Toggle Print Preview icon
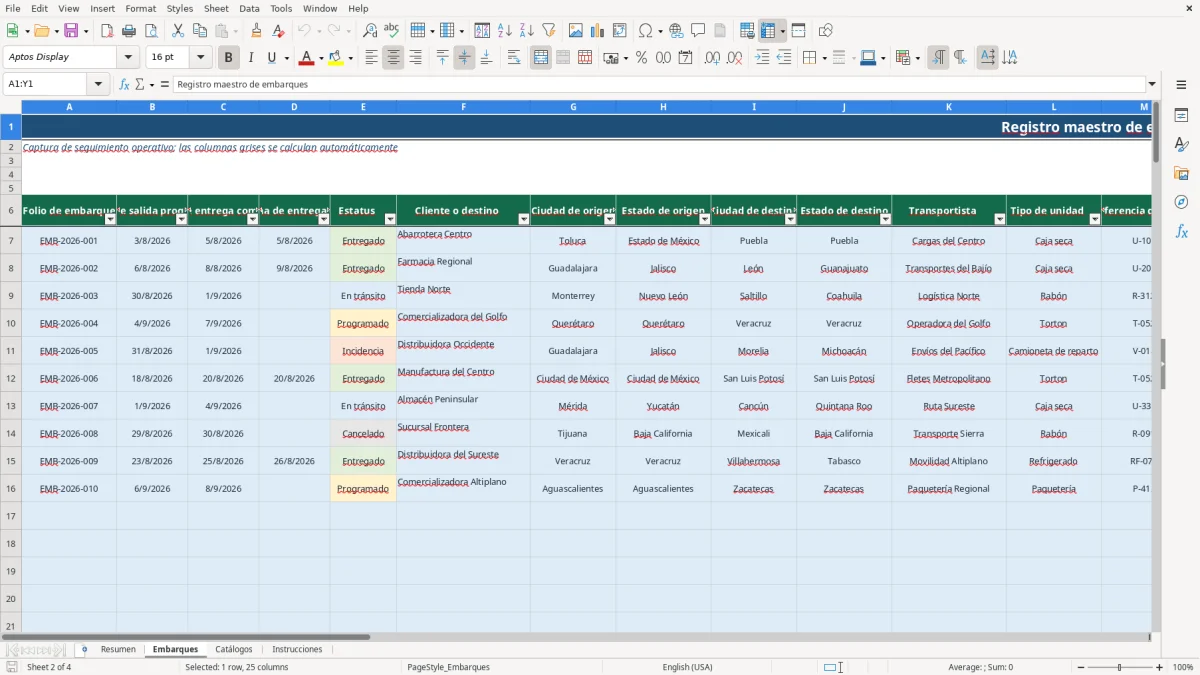This screenshot has height=675, width=1200. pyautogui.click(x=149, y=31)
